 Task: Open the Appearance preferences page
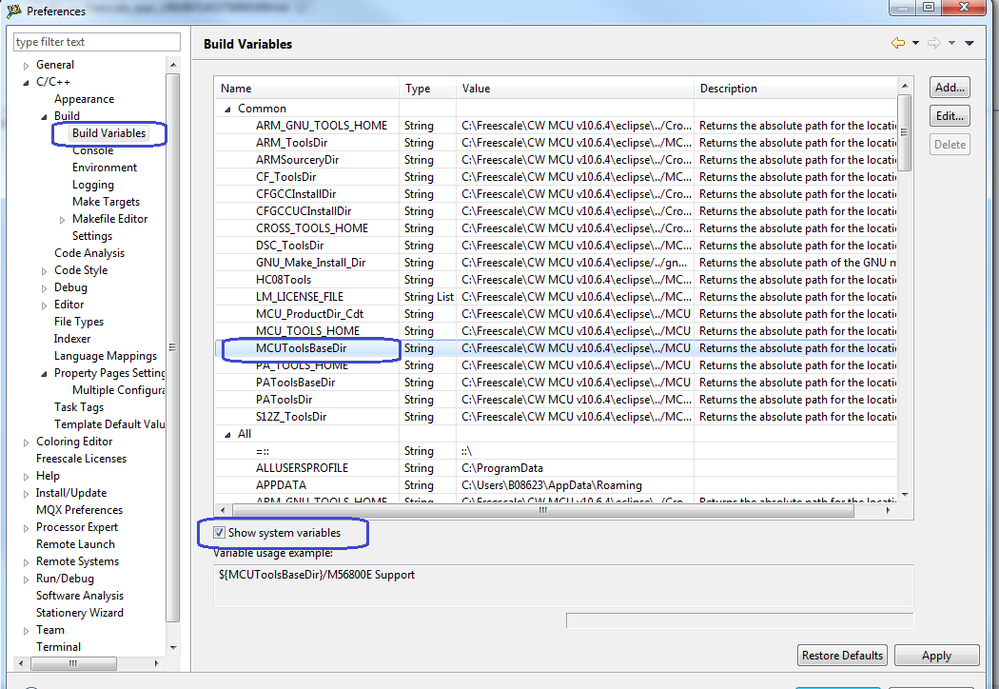84,99
